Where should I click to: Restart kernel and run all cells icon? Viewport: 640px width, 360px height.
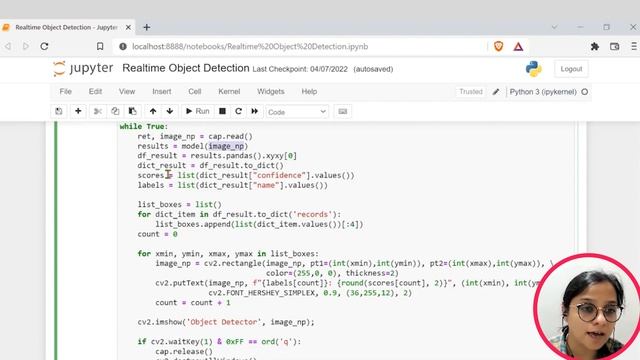255,111
